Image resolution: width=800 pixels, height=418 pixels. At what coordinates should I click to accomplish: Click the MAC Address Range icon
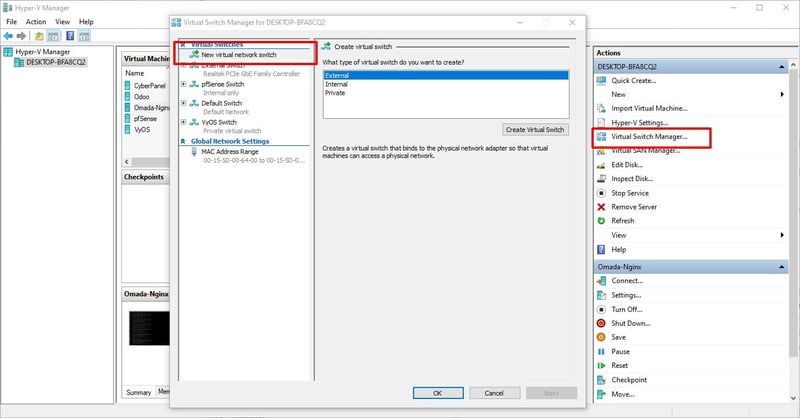(x=194, y=152)
